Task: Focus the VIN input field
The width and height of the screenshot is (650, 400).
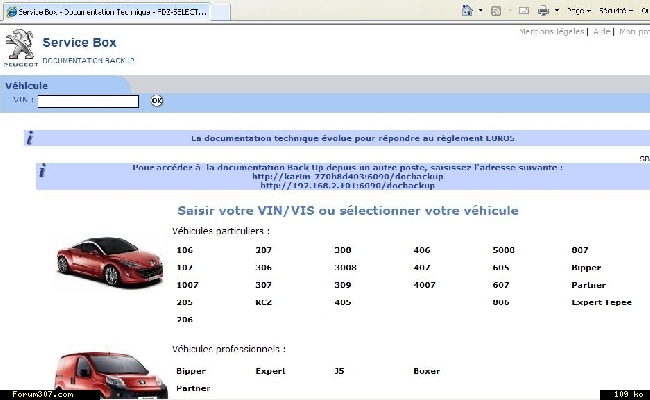Action: [x=88, y=101]
